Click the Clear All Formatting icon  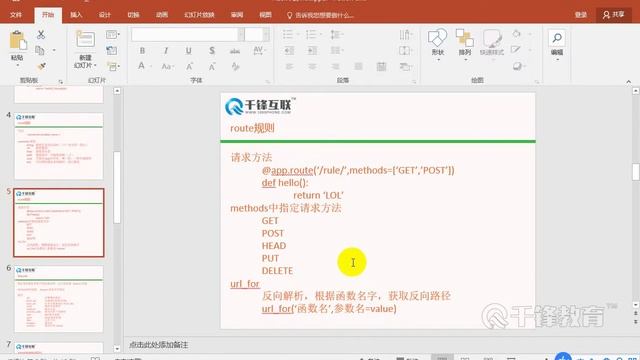click(x=236, y=66)
